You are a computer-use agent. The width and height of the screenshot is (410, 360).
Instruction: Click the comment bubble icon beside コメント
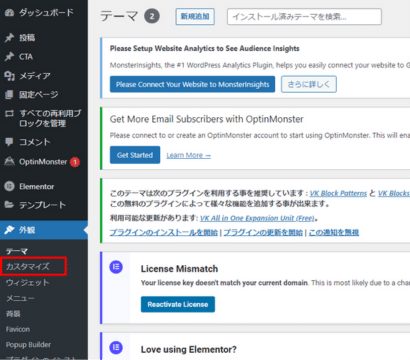(x=9, y=142)
